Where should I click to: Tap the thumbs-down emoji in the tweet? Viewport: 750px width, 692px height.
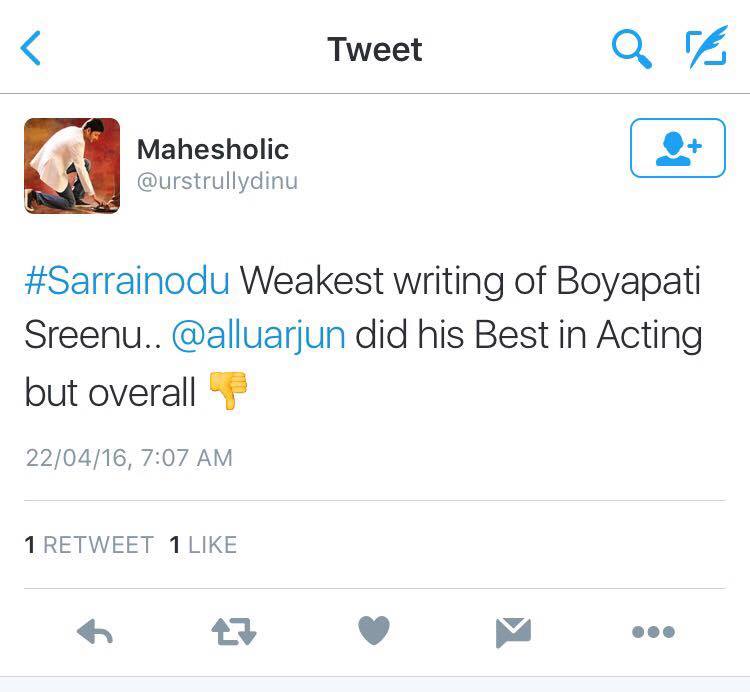tap(228, 391)
